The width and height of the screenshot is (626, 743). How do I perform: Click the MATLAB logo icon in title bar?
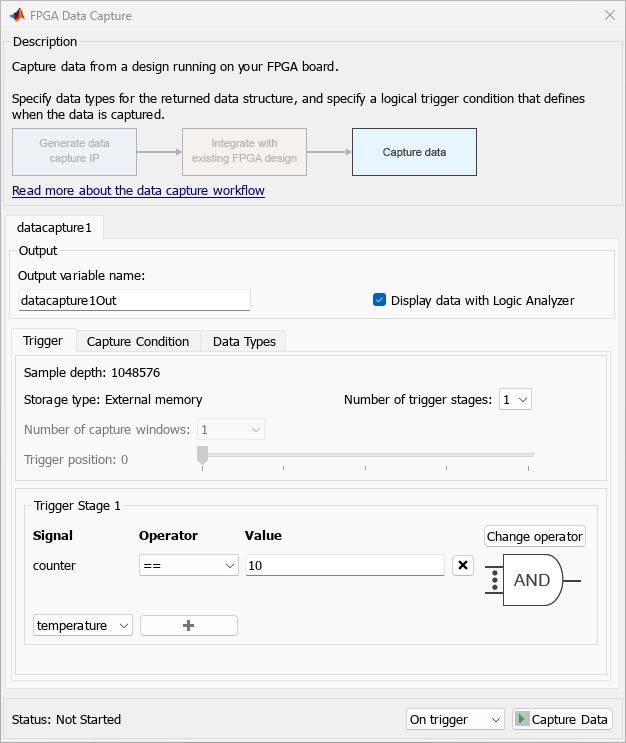(x=18, y=16)
